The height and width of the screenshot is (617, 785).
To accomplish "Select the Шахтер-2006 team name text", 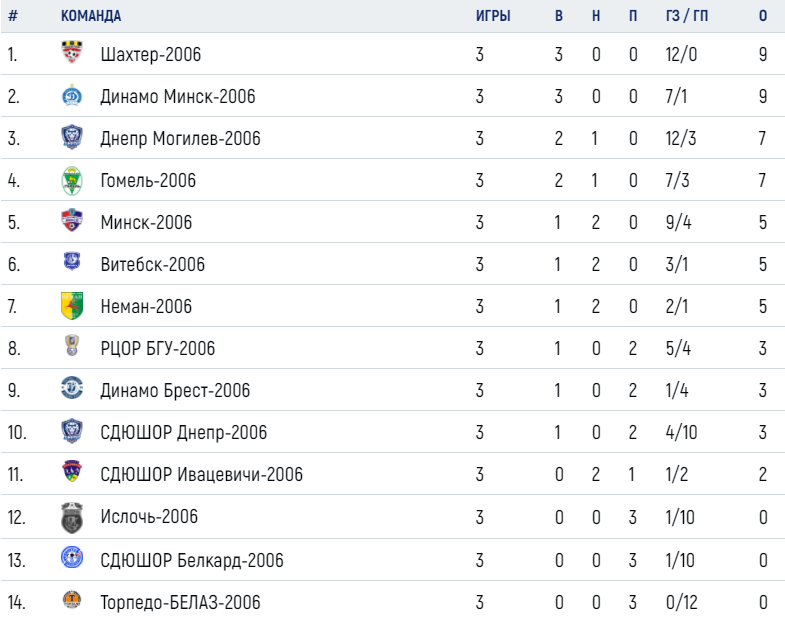I will tap(151, 55).
